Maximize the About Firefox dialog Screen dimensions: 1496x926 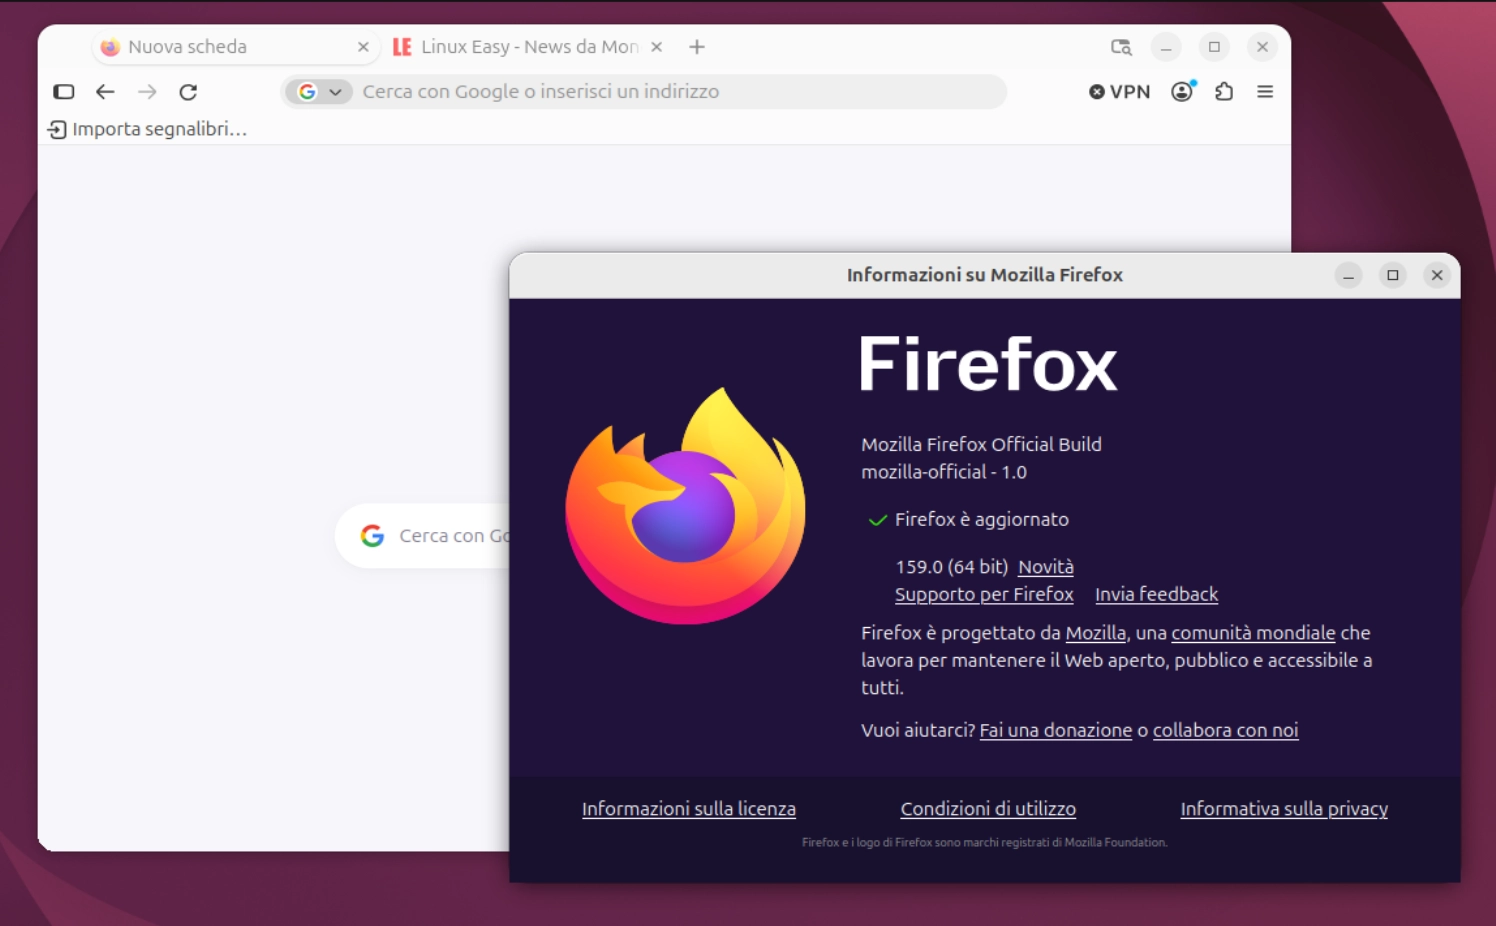pos(1393,275)
